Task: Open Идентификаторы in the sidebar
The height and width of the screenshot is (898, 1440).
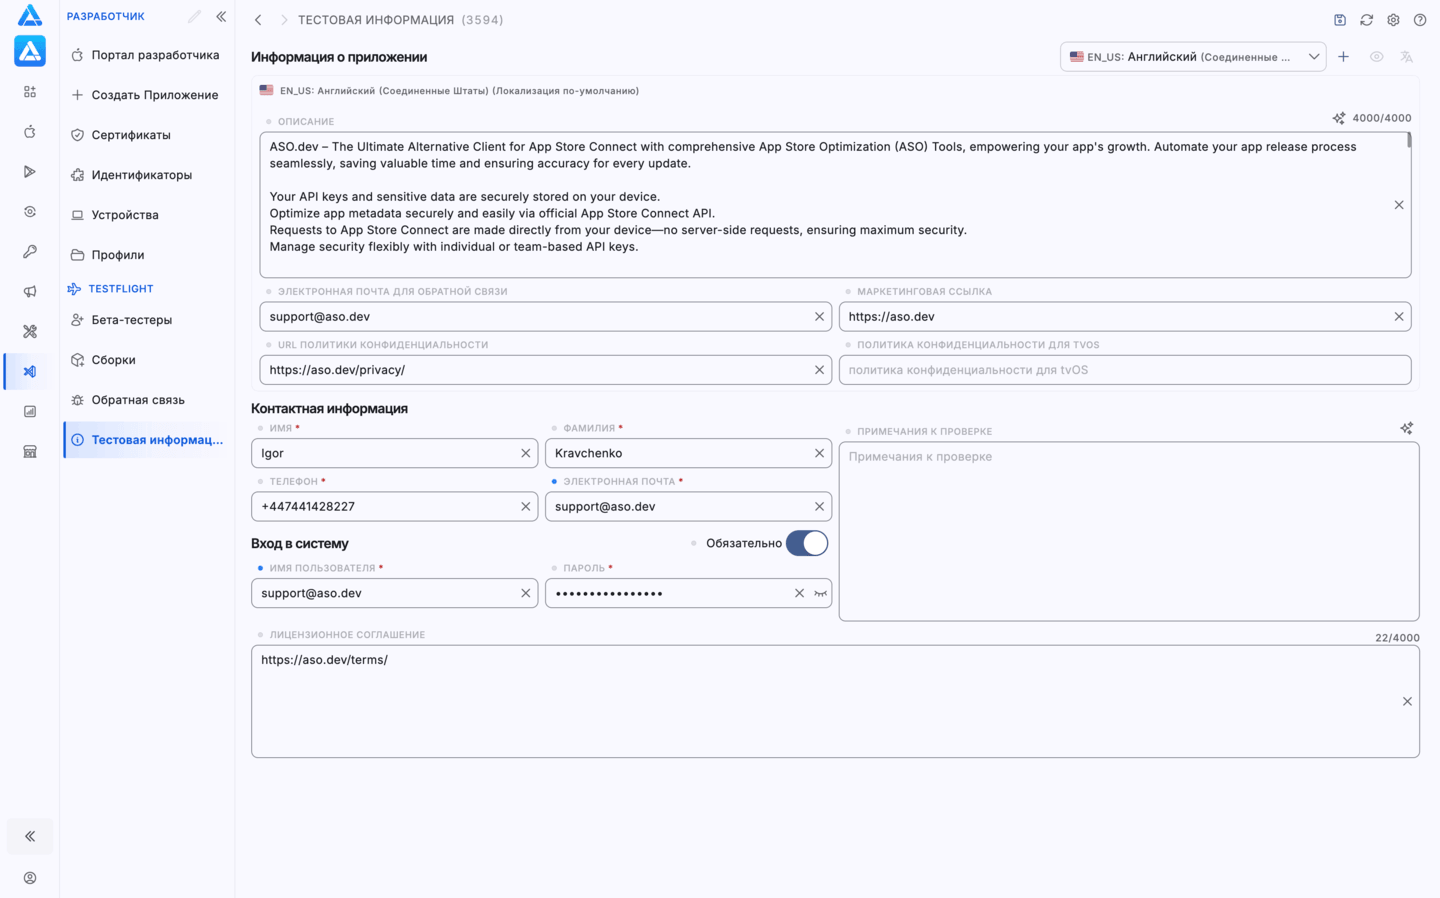Action: pos(147,175)
